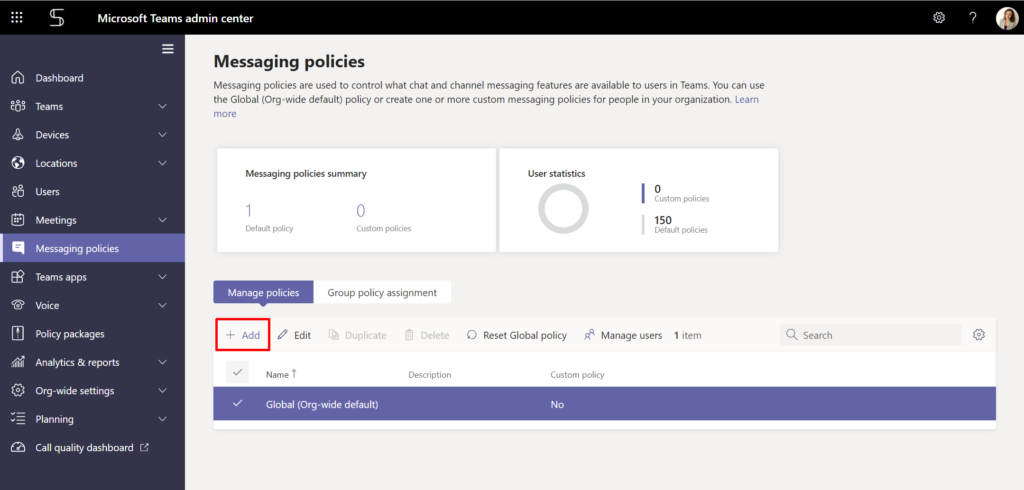This screenshot has width=1024, height=490.
Task: Toggle the select-all header checkbox
Action: (238, 372)
